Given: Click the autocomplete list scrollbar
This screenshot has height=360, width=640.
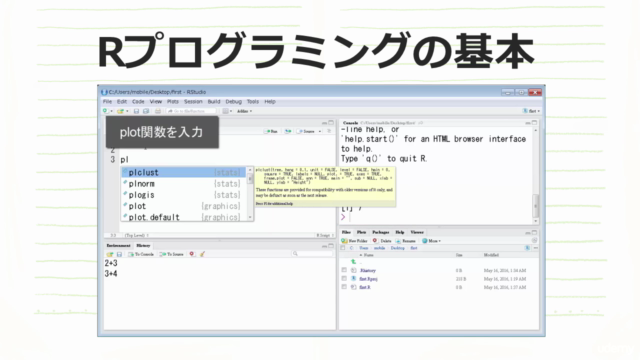Looking at the screenshot, I should coord(250,194).
